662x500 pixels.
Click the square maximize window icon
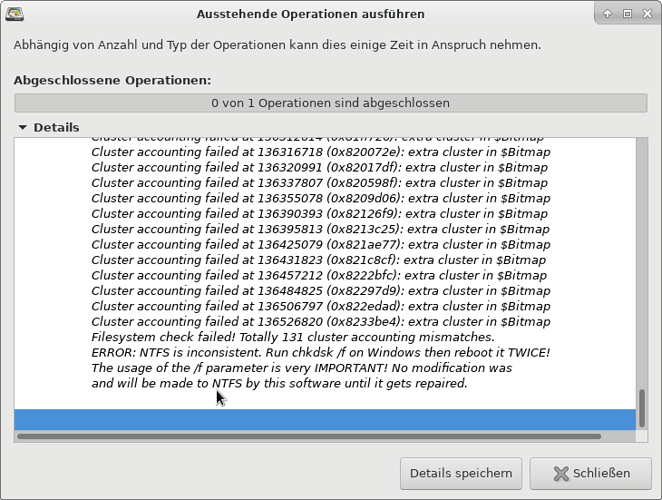click(x=627, y=14)
